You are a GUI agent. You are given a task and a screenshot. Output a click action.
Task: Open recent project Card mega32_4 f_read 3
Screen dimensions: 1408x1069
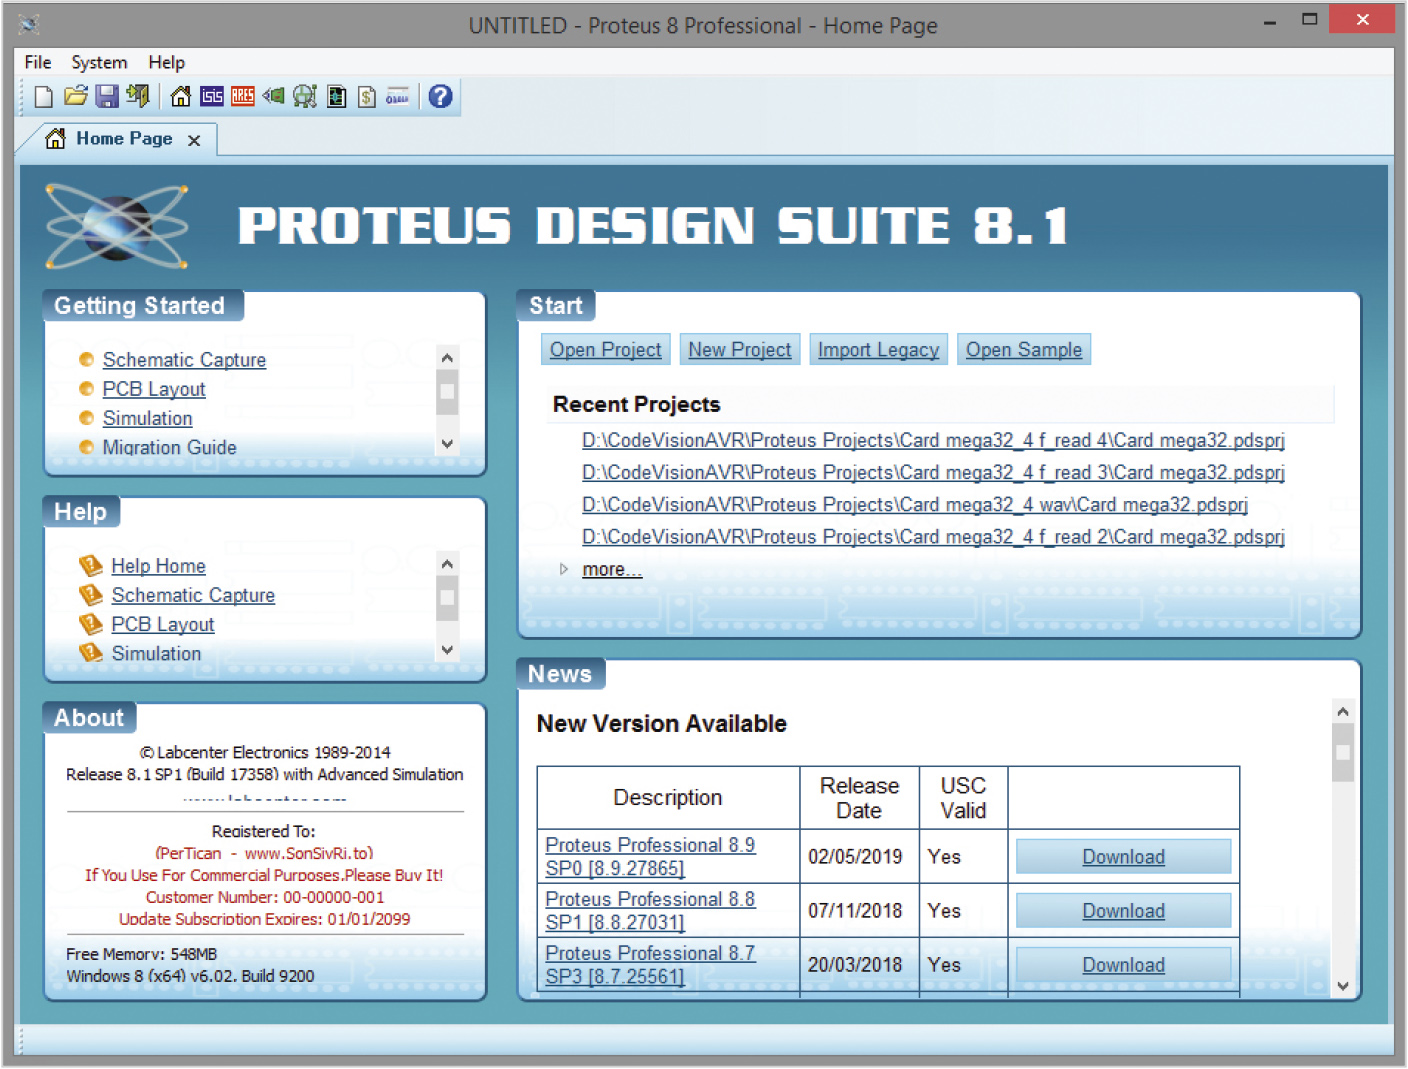933,473
